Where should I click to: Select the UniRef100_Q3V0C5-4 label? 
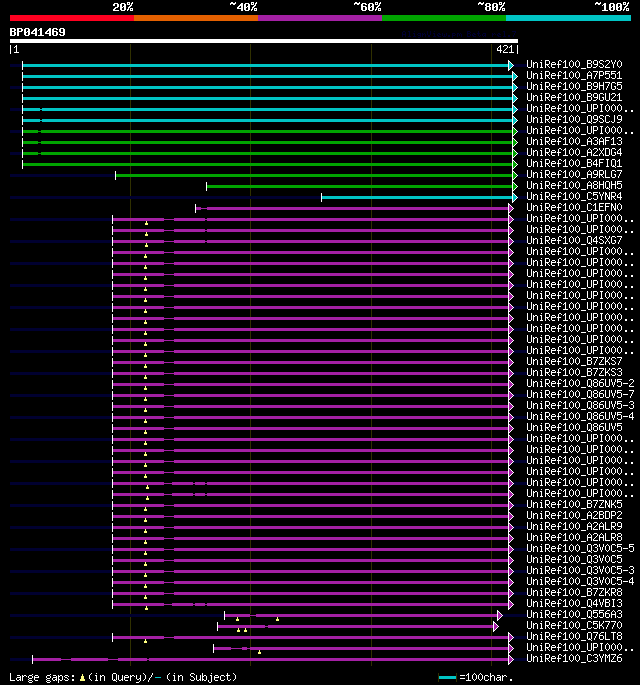pyautogui.click(x=580, y=581)
